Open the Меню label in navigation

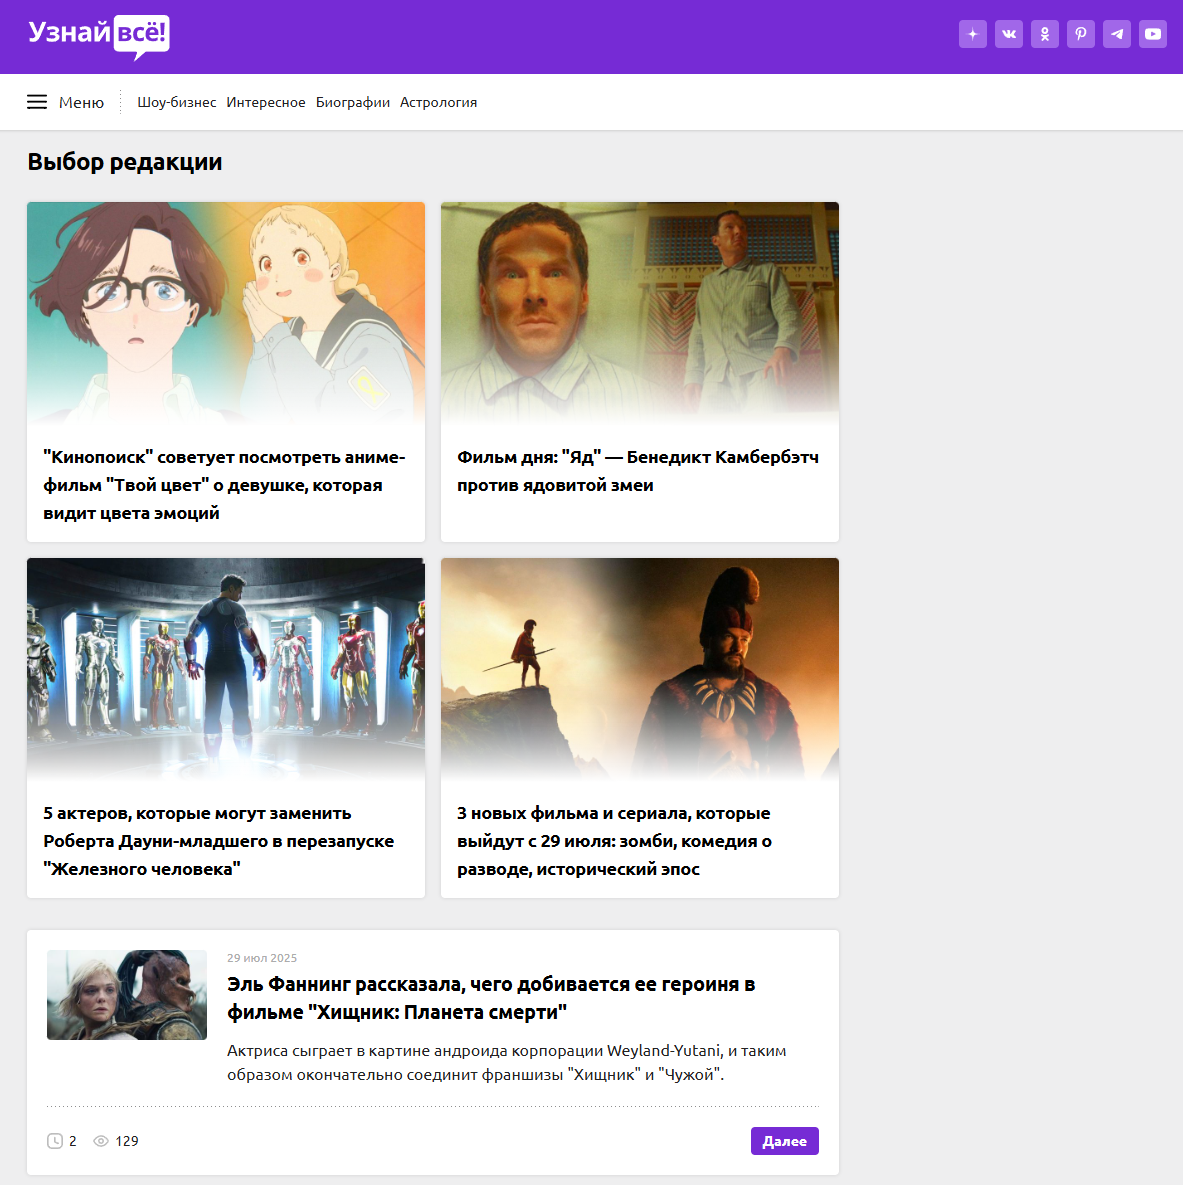click(x=82, y=102)
